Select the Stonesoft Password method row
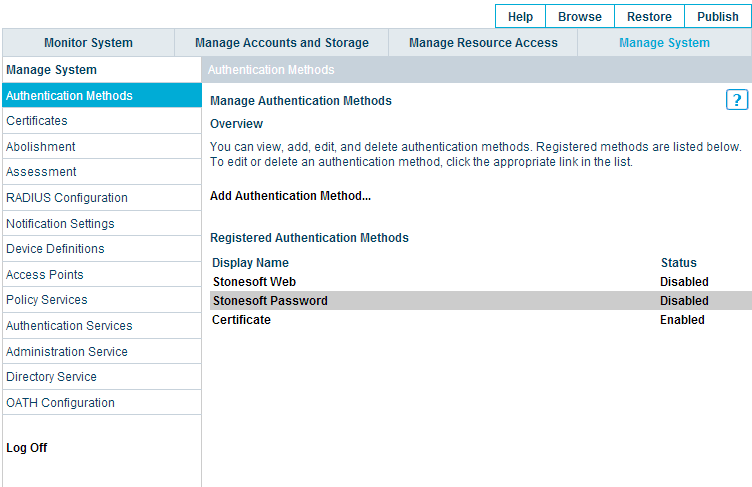 [270, 301]
